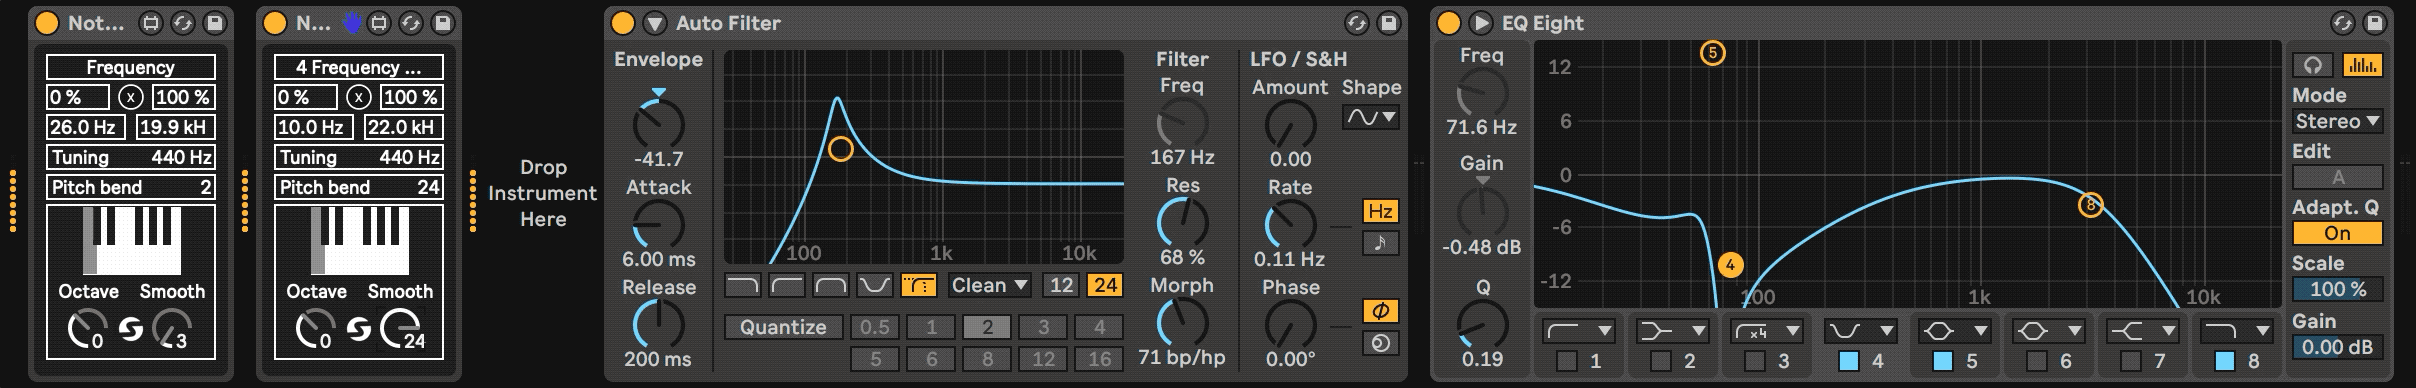Open band 2 filter type dropdown

1673,330
